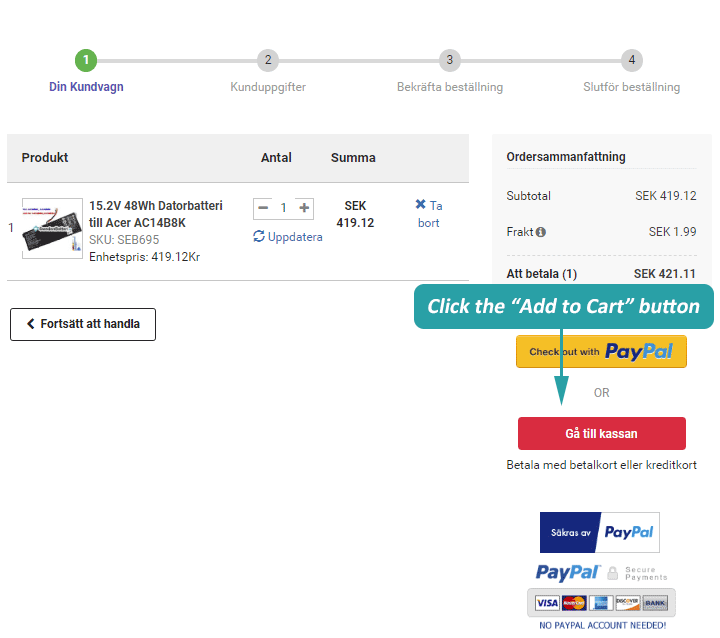Select step 1 Din Kundvagn

86,61
